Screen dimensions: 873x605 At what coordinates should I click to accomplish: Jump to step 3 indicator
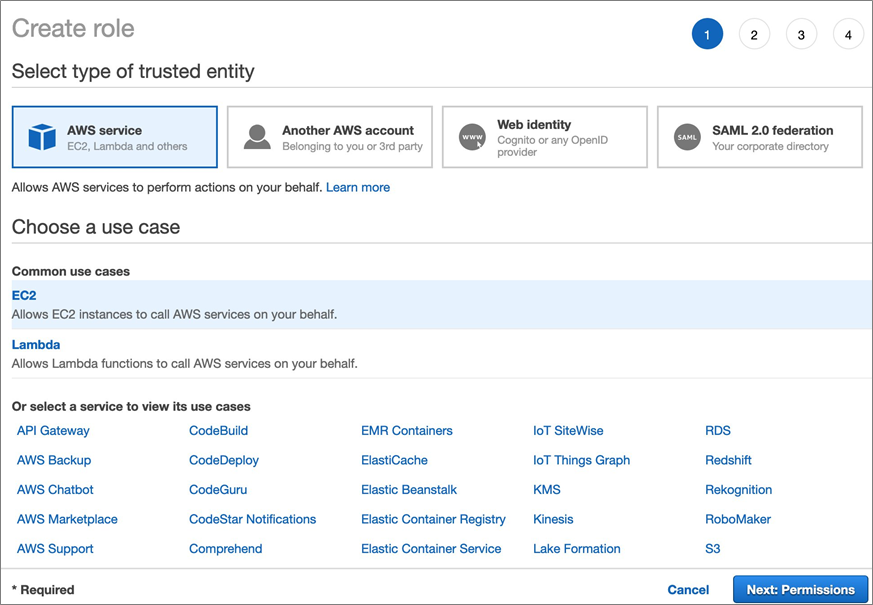(801, 35)
